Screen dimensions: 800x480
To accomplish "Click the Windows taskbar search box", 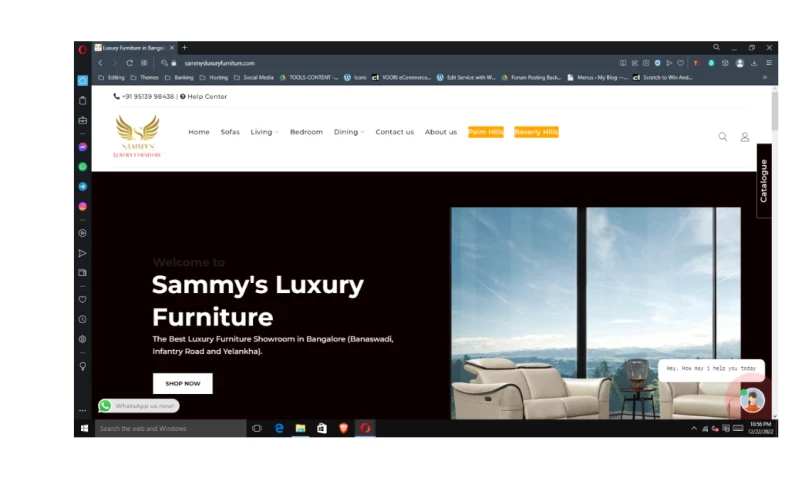I will 170,428.
